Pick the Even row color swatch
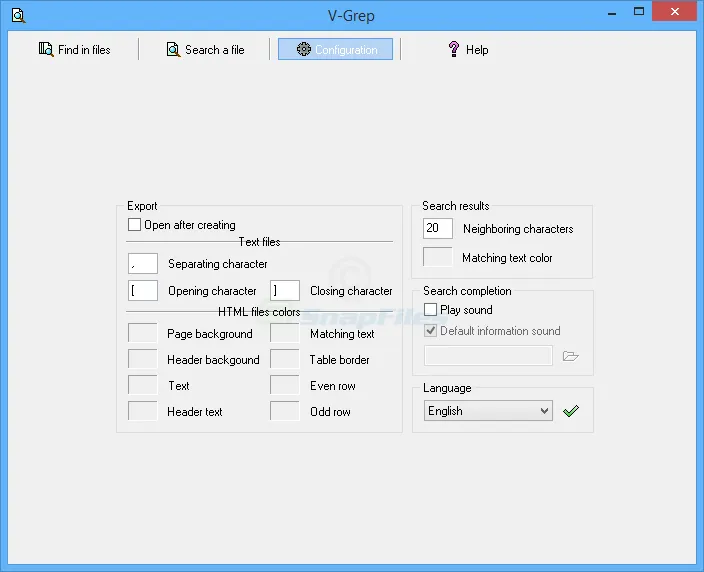Screen dimensions: 704x572 285,385
